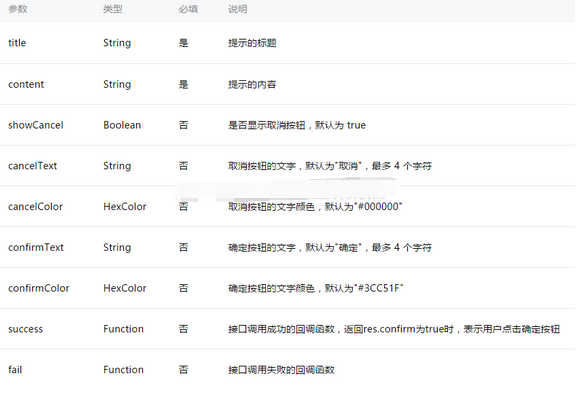Image resolution: width=588 pixels, height=400 pixels.
Task: Select the confirmText parameter name
Action: tap(36, 247)
